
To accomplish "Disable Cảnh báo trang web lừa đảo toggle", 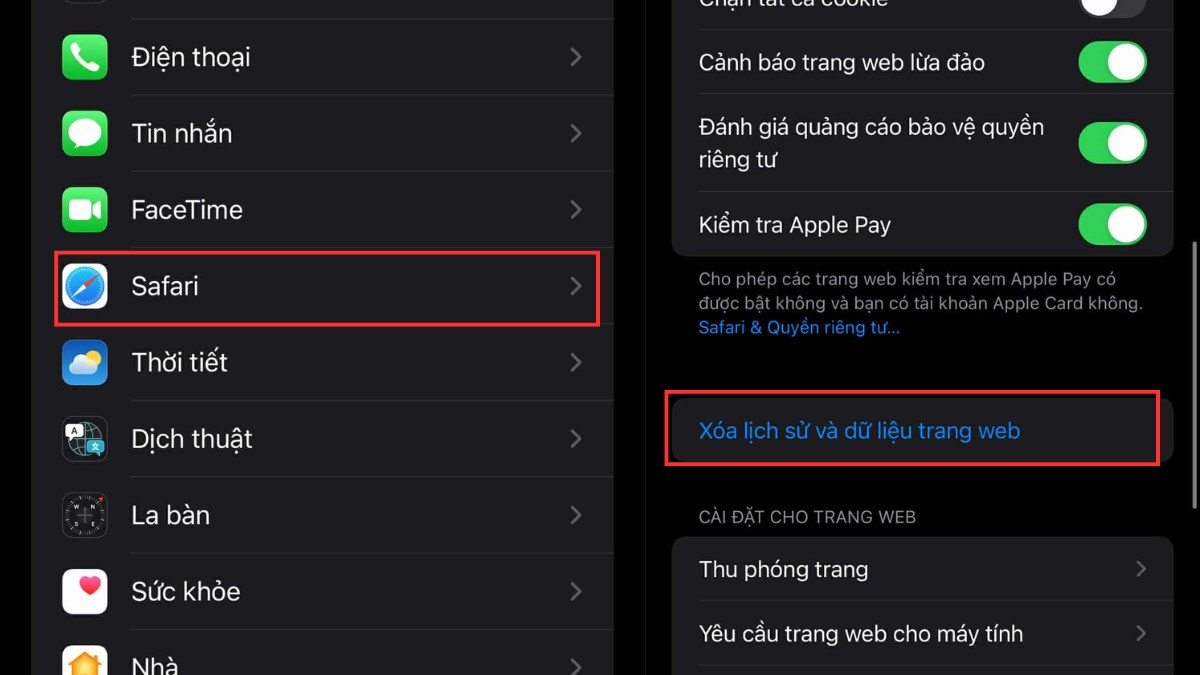I will 1112,62.
